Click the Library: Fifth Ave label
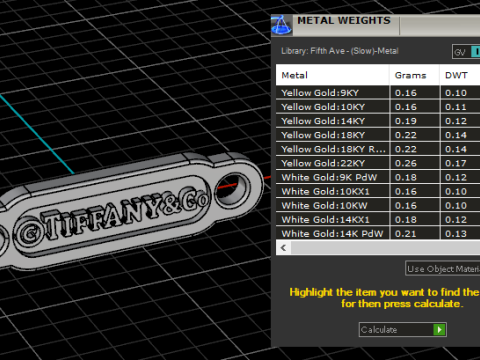The height and width of the screenshot is (360, 480). coord(340,51)
